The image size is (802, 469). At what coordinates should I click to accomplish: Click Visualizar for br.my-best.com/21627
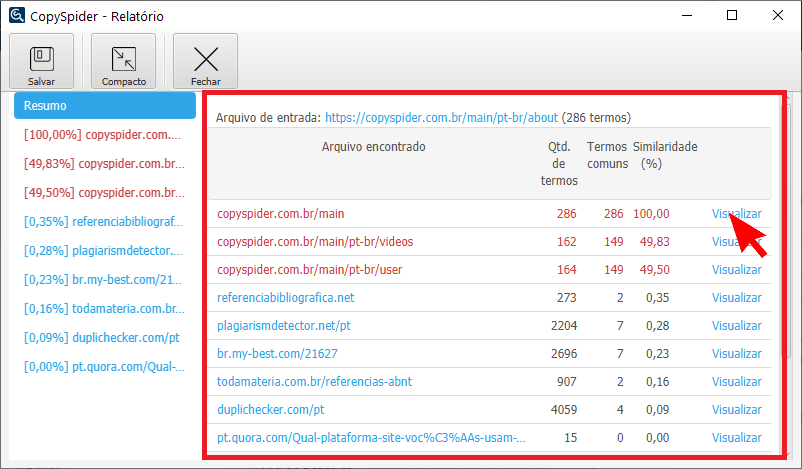[737, 353]
